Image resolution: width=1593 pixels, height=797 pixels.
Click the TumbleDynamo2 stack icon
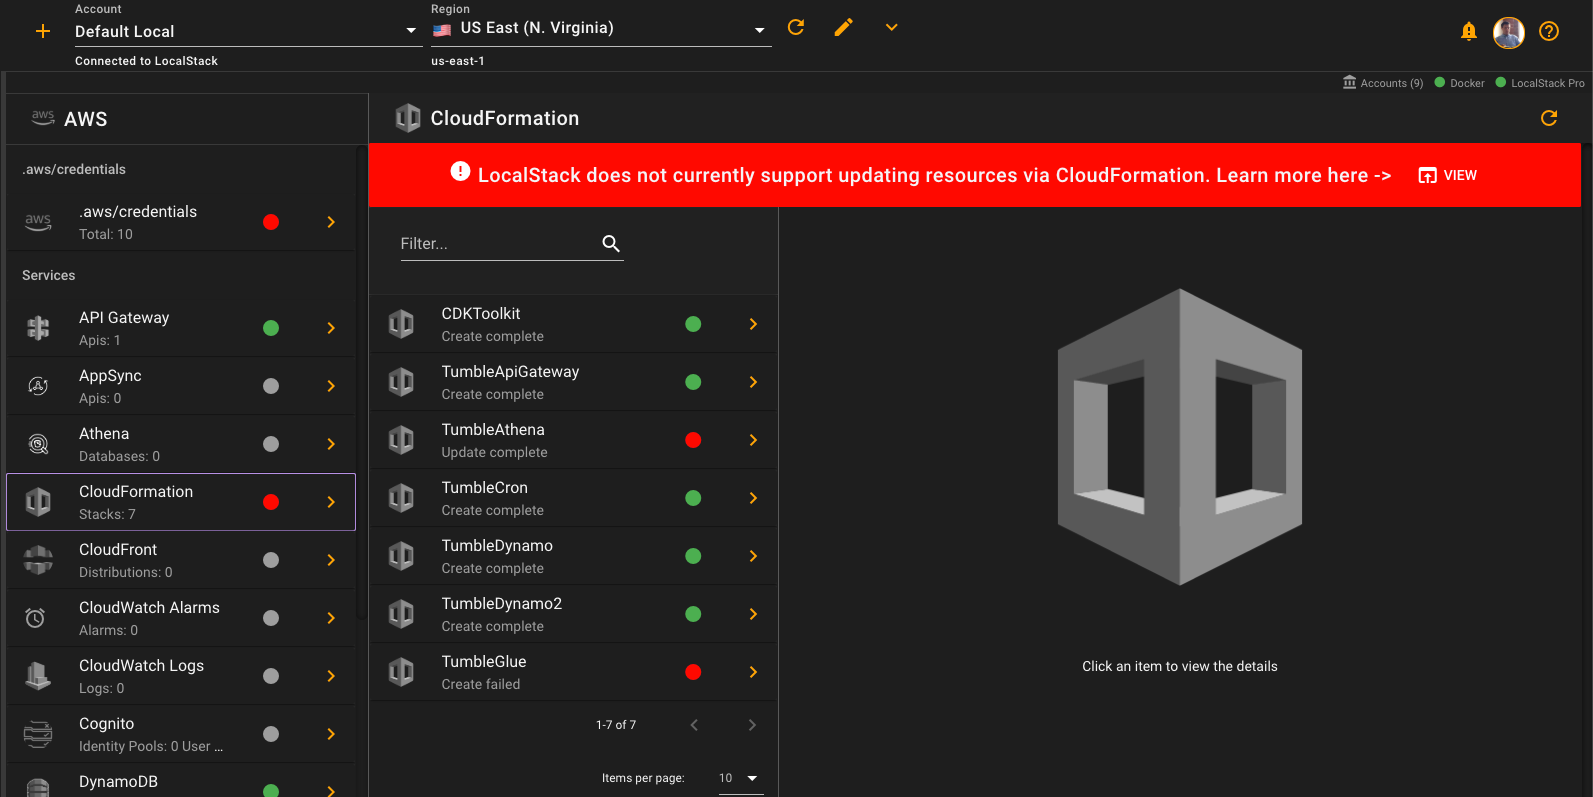click(x=401, y=614)
